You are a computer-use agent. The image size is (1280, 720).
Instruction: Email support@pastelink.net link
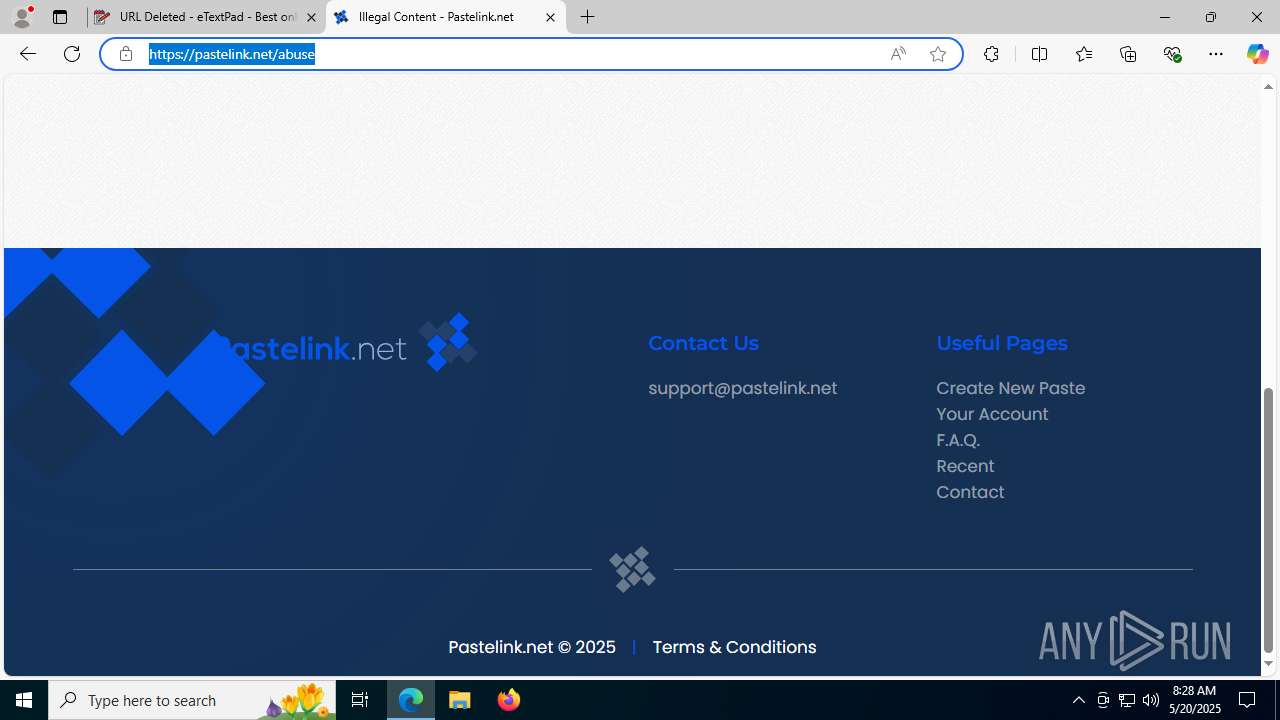(742, 388)
